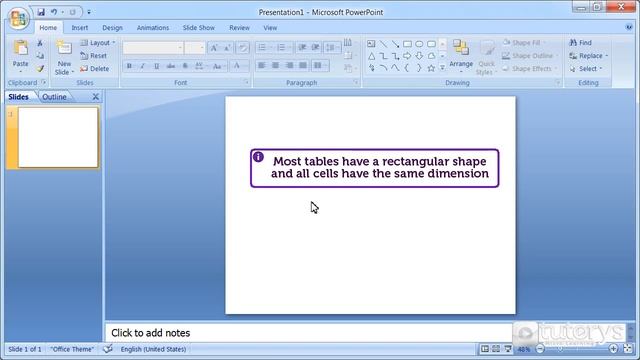Close the Slides/Outline pane
Screen dimensions: 640x360
pyautogui.click(x=95, y=97)
